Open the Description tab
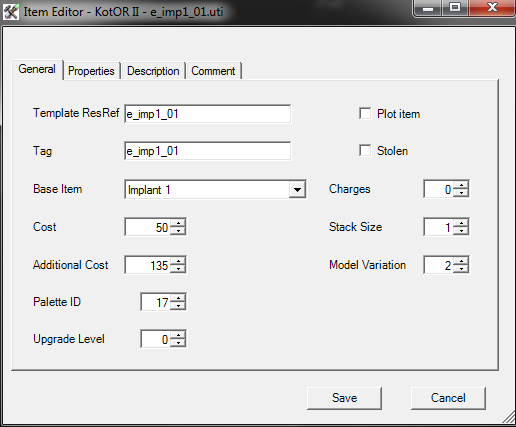This screenshot has height=427, width=516. pyautogui.click(x=153, y=71)
